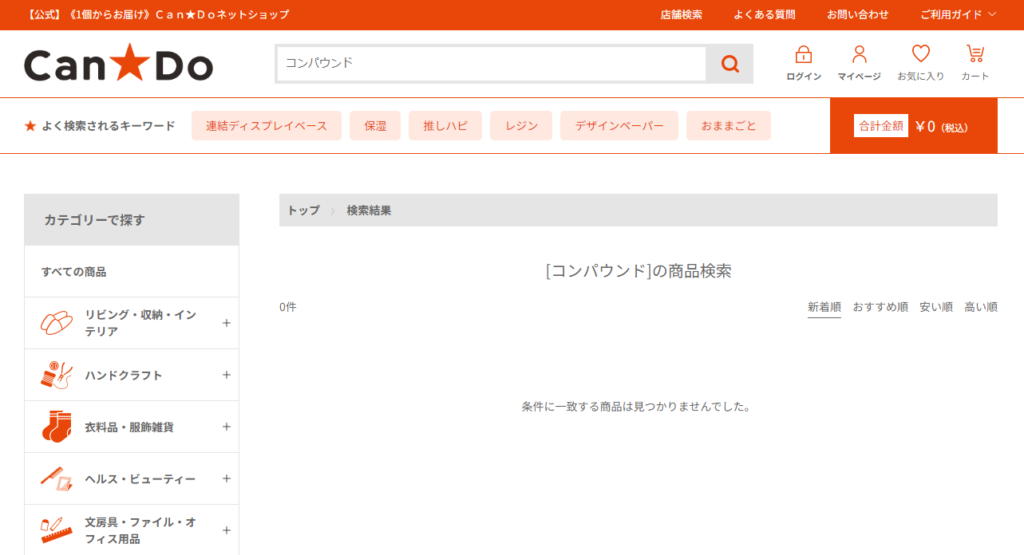Click the Can★Do logo
The image size is (1024, 555).
(x=118, y=65)
